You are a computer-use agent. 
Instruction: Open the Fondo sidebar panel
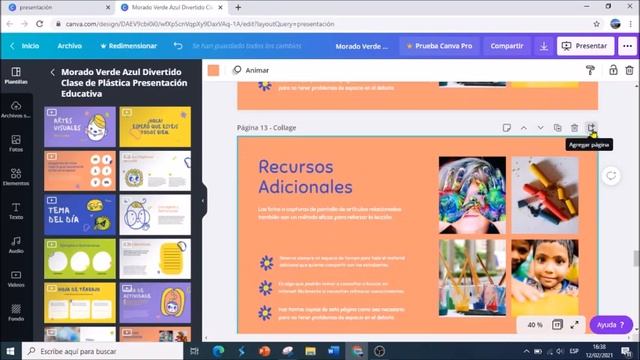(x=16, y=313)
